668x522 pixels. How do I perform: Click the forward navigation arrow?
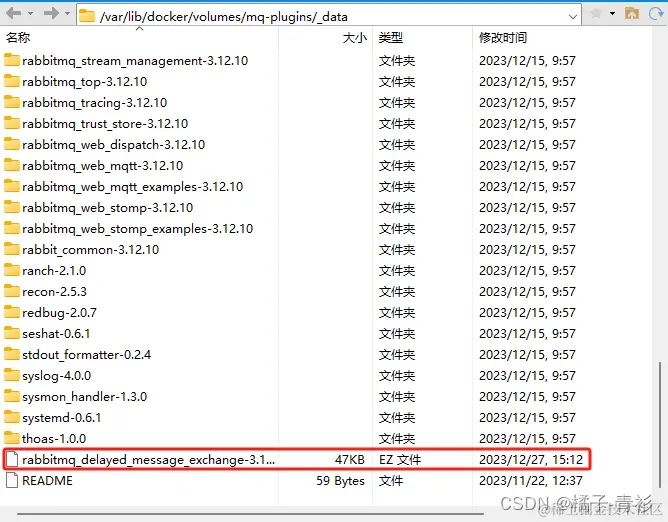pos(51,14)
